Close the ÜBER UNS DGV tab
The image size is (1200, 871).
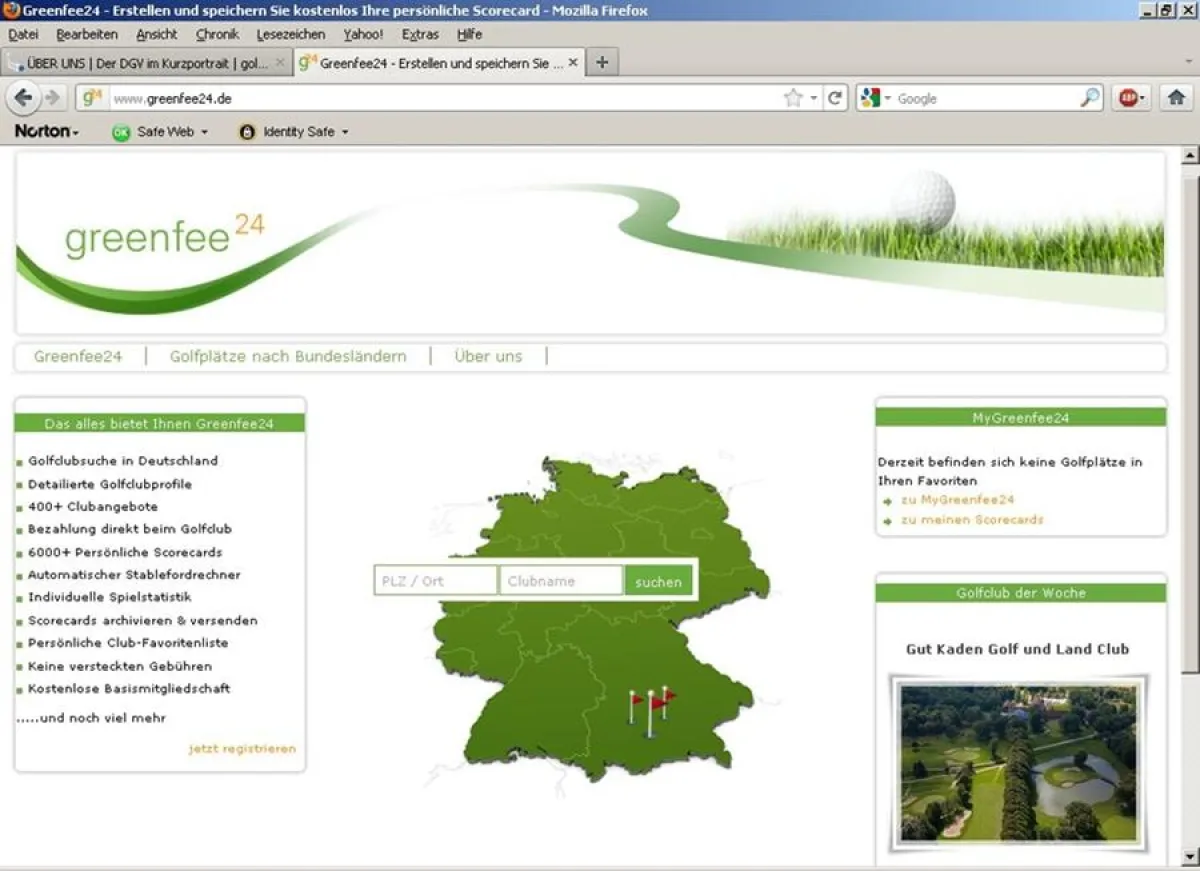pyautogui.click(x=280, y=62)
